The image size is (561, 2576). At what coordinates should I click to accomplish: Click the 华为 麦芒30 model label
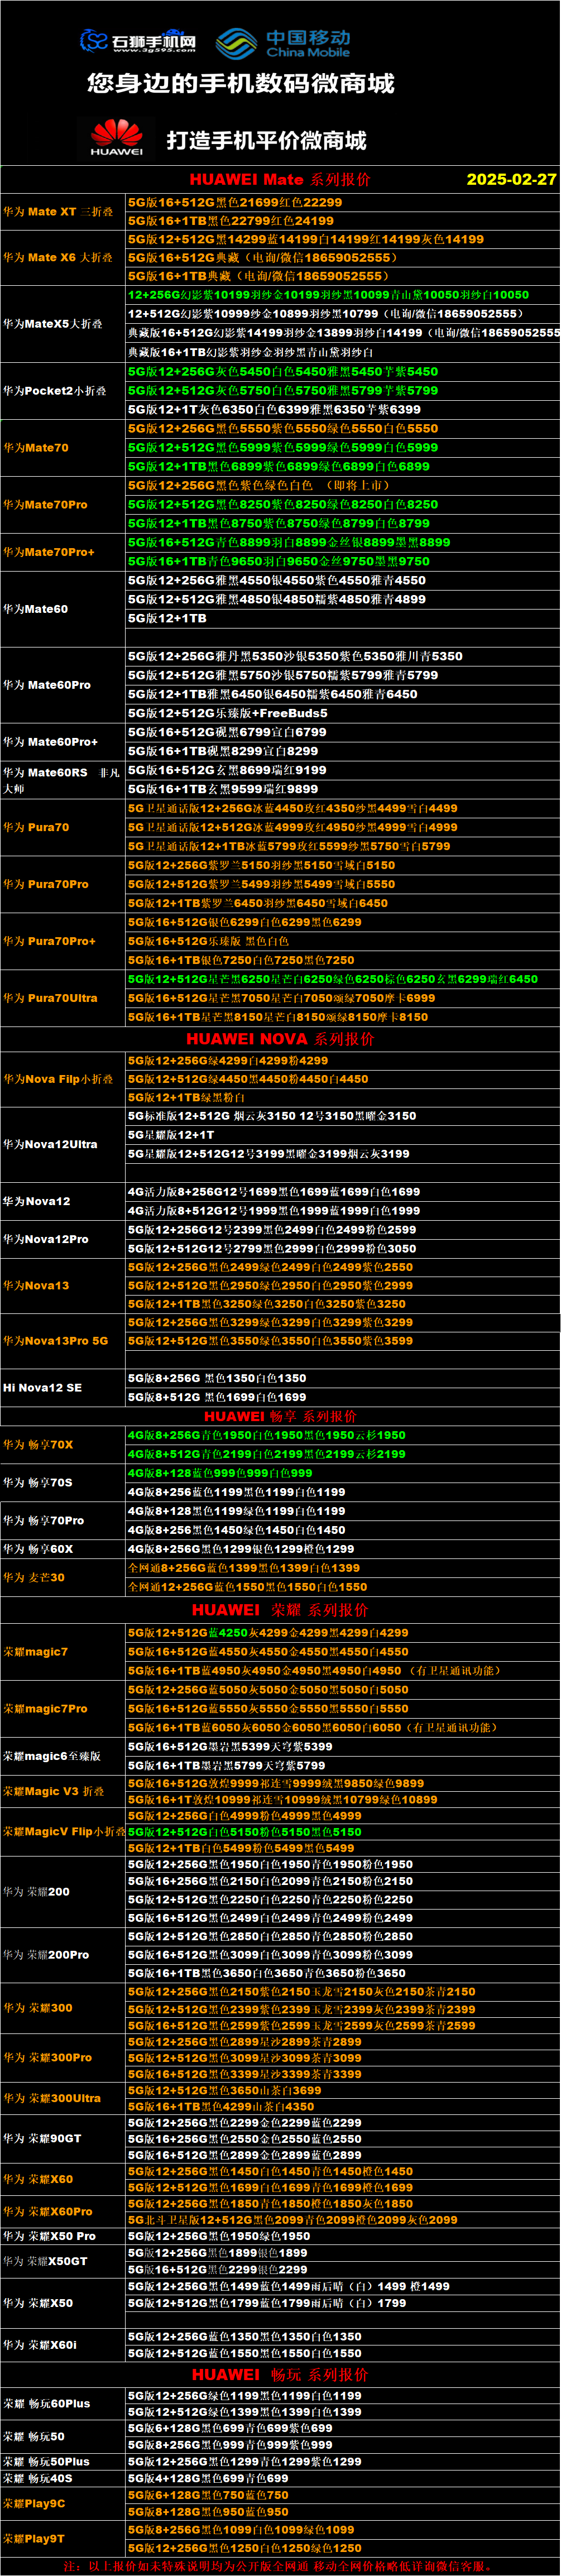pos(34,1577)
